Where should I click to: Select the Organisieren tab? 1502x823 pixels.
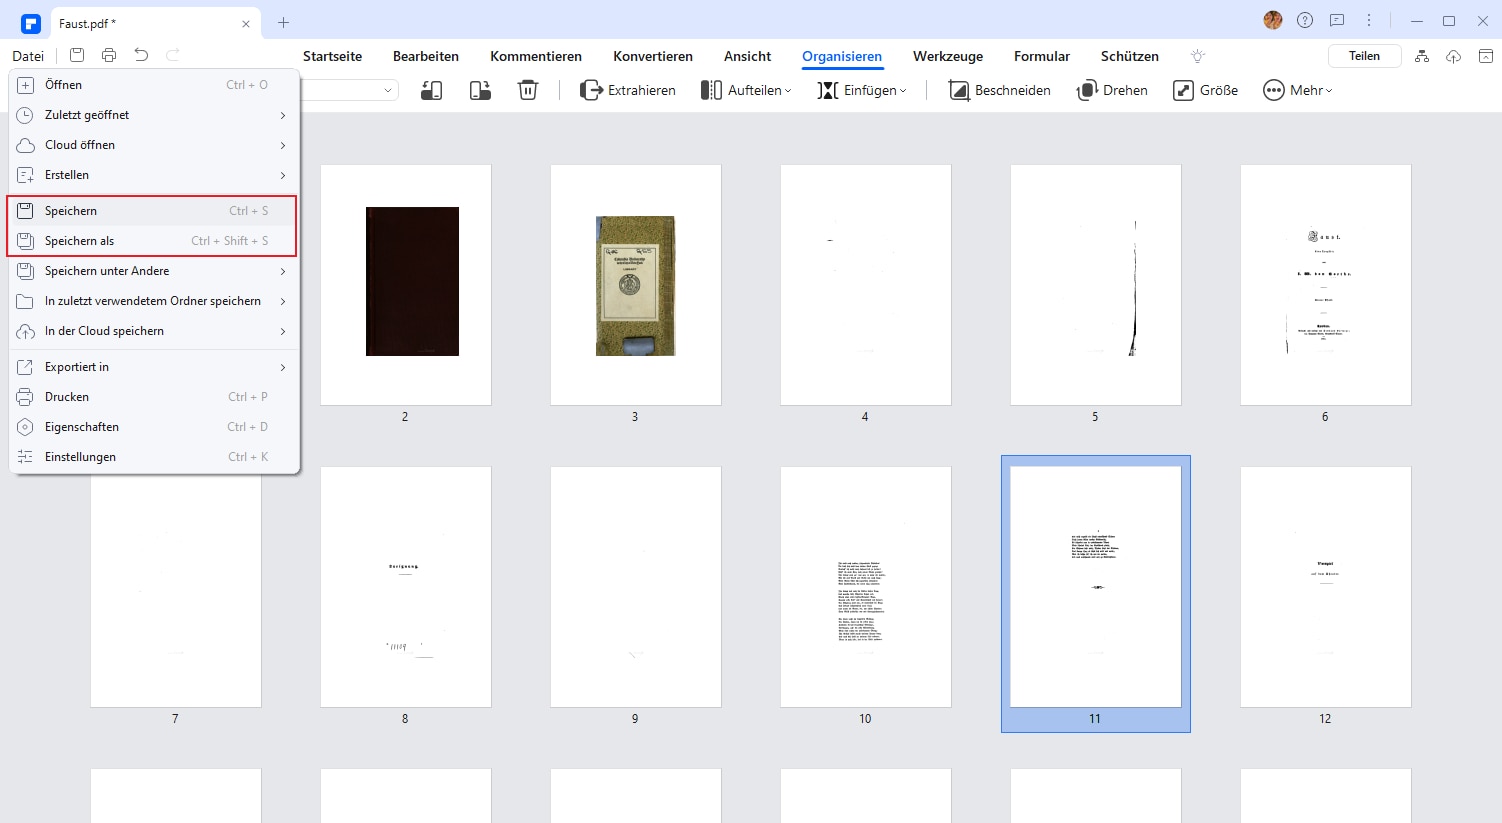click(x=842, y=56)
